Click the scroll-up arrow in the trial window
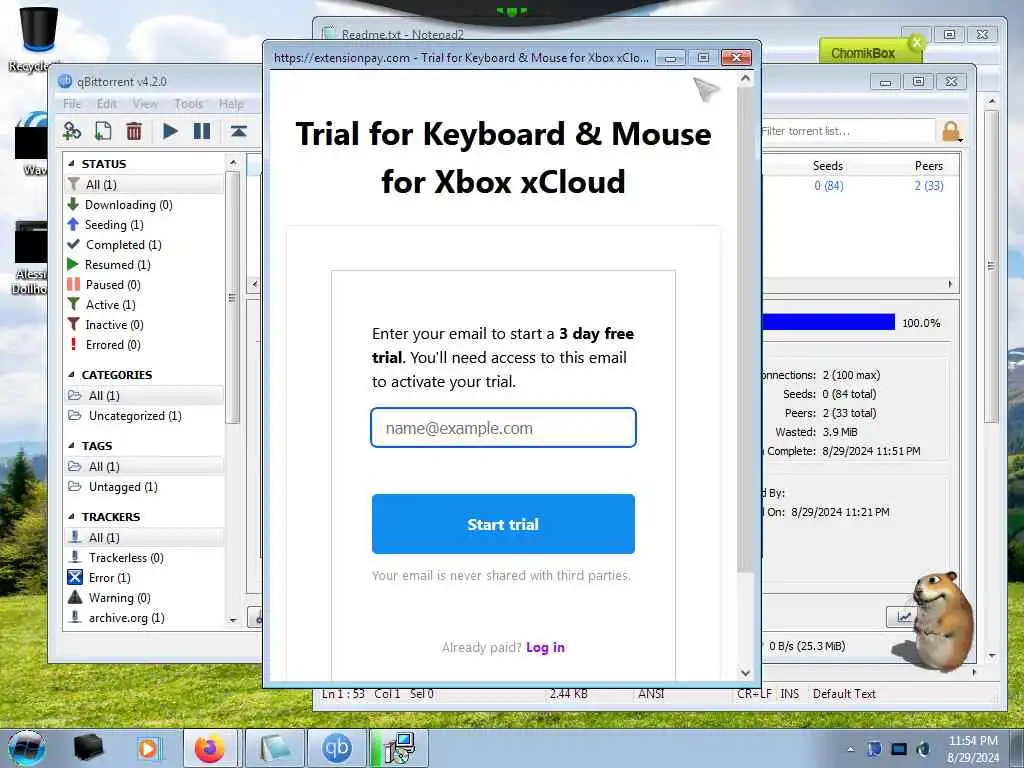 pos(745,78)
